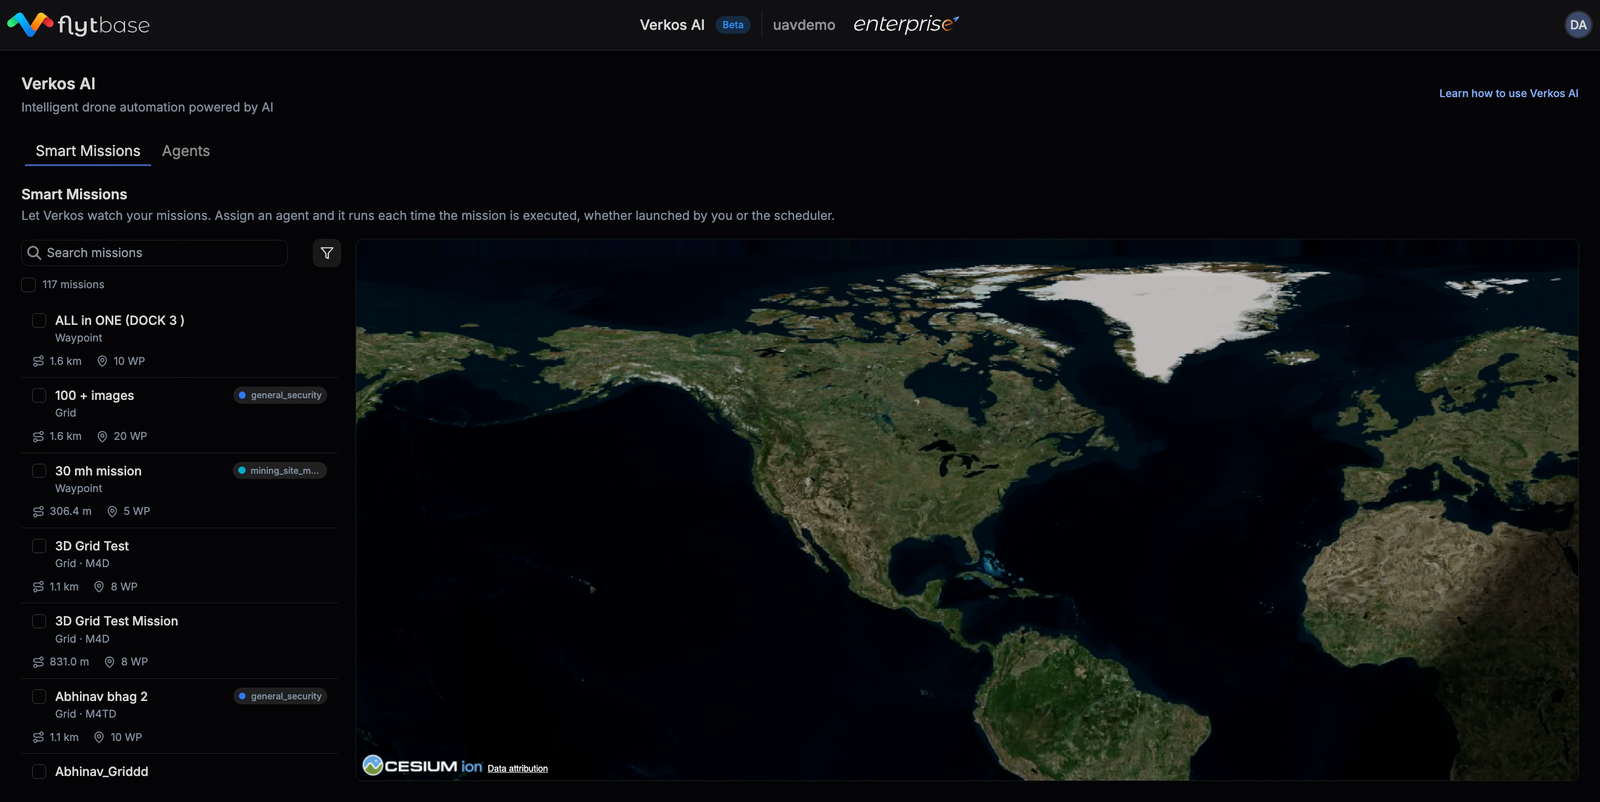Screen dimensions: 1600x802
Task: Check the 3D Grid Test Mission checkbox
Action: tap(39, 621)
